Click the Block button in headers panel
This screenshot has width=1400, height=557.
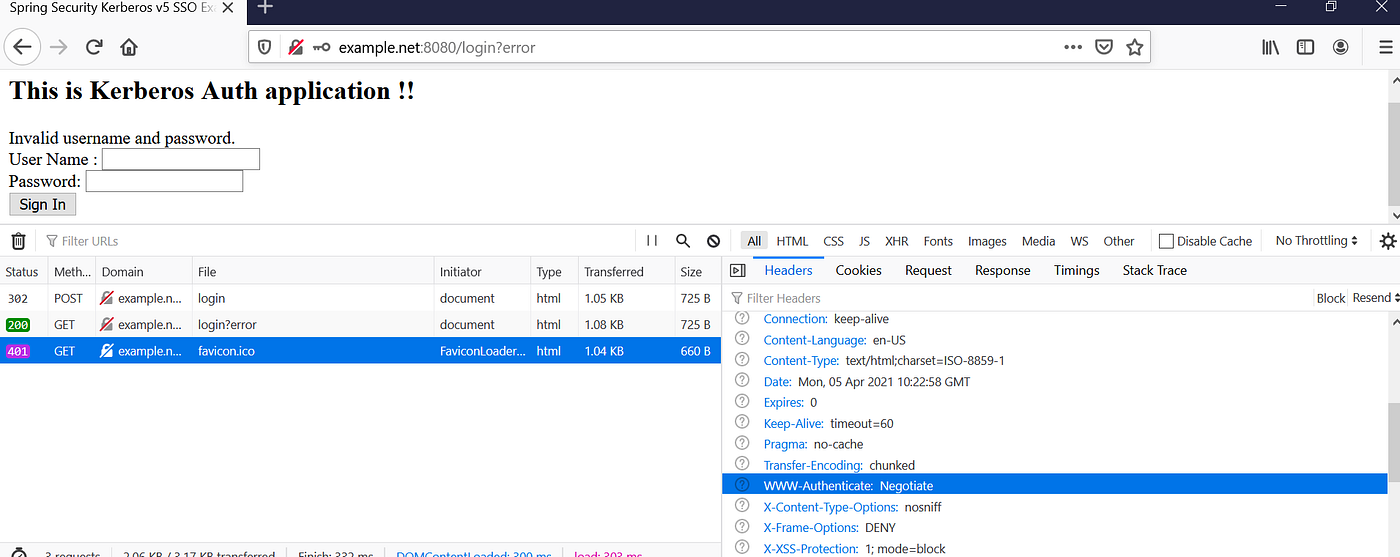pos(1331,298)
